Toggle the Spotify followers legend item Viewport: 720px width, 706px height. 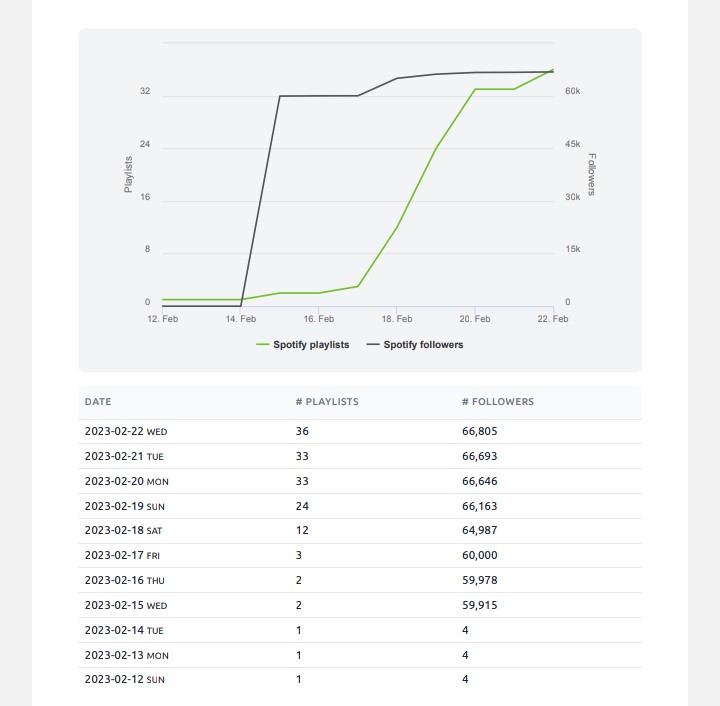[415, 345]
